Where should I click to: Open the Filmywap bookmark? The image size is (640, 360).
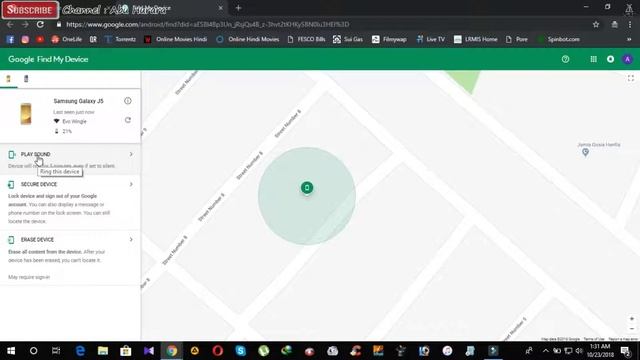pos(389,39)
